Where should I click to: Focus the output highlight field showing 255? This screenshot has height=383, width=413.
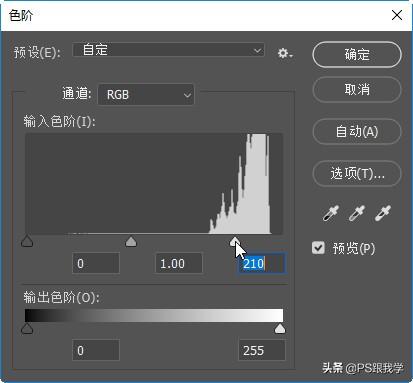pyautogui.click(x=262, y=350)
